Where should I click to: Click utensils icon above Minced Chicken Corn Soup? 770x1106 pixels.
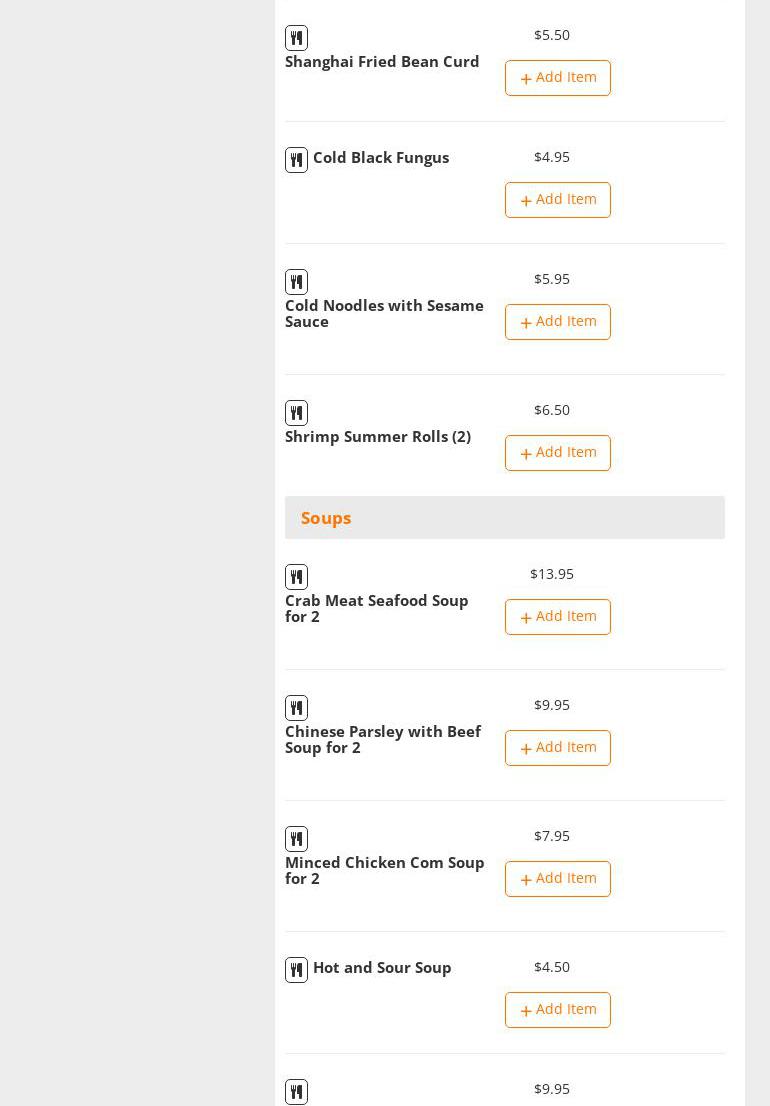point(296,839)
